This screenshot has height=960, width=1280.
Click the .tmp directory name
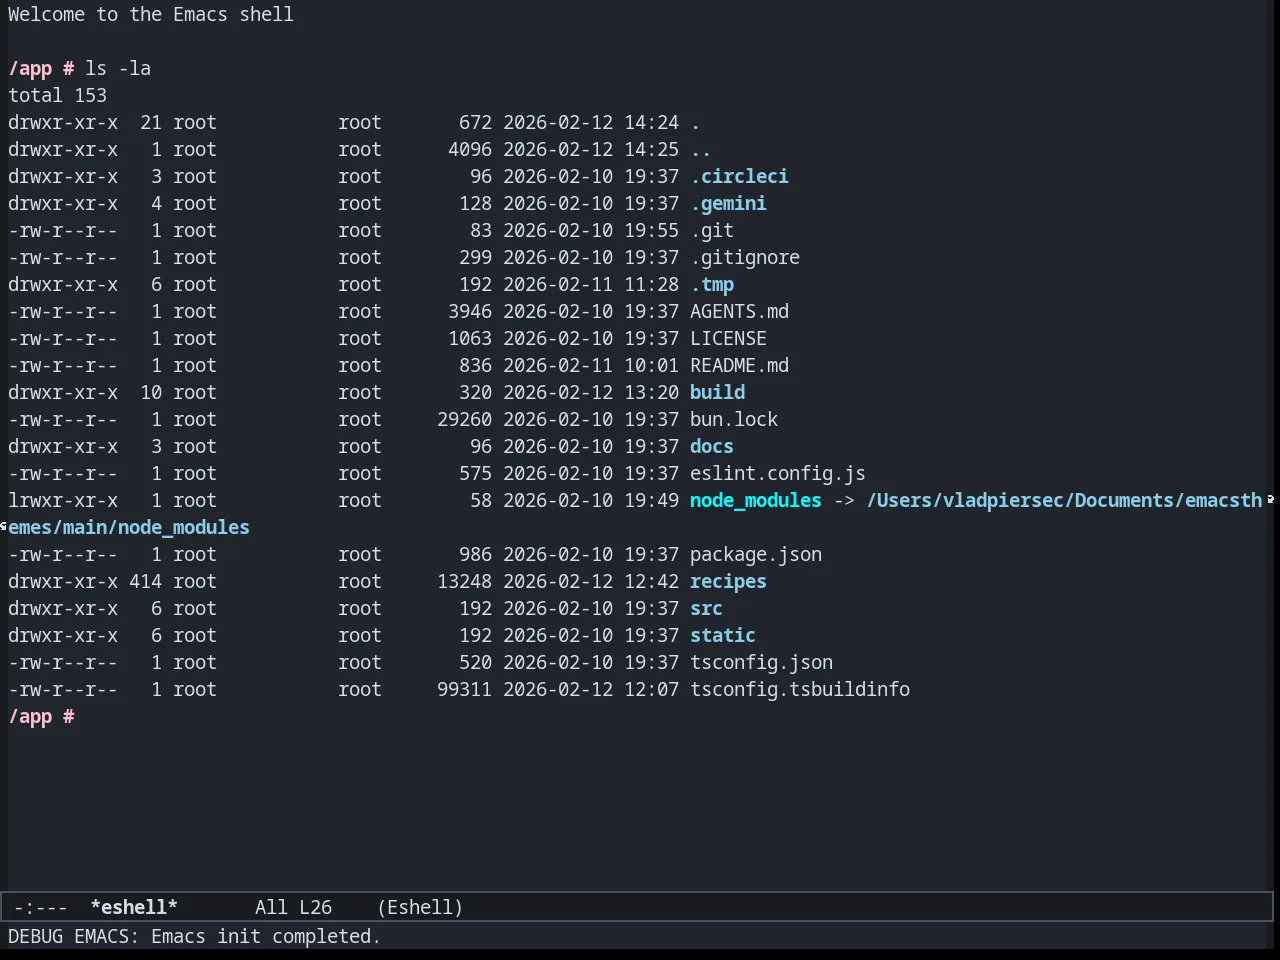[712, 284]
